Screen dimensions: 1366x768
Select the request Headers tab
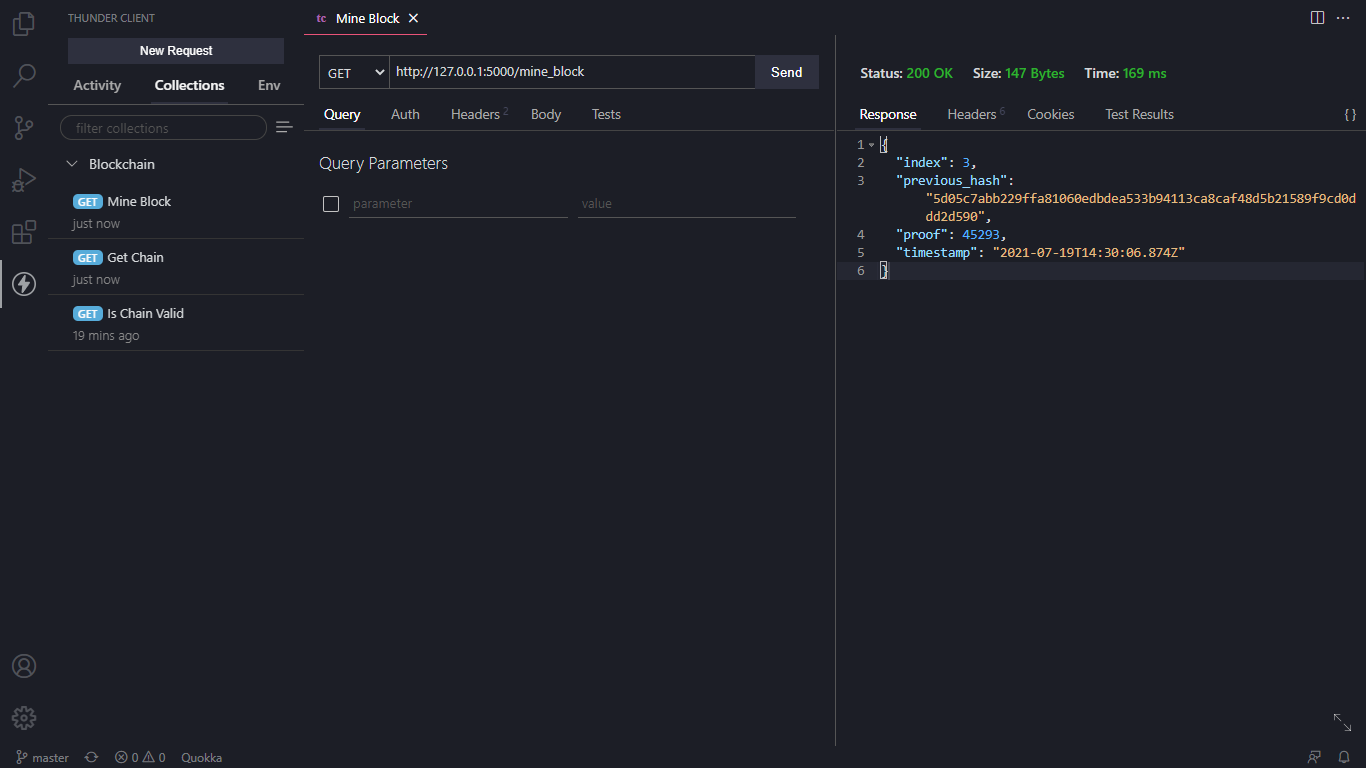(x=478, y=114)
